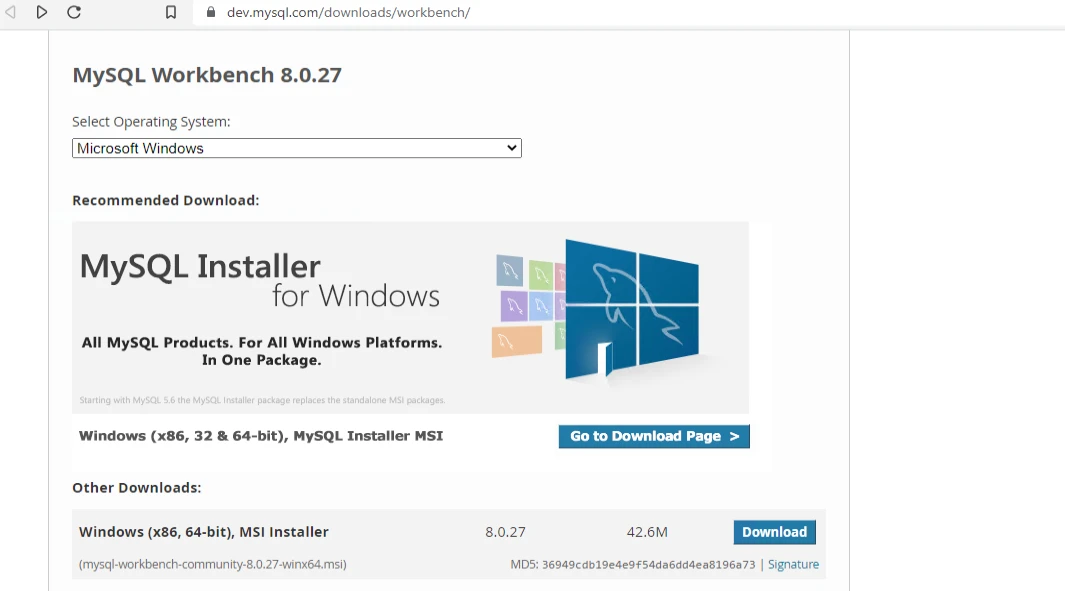Click the dropdown arrow next to Microsoft Windows

click(x=511, y=147)
